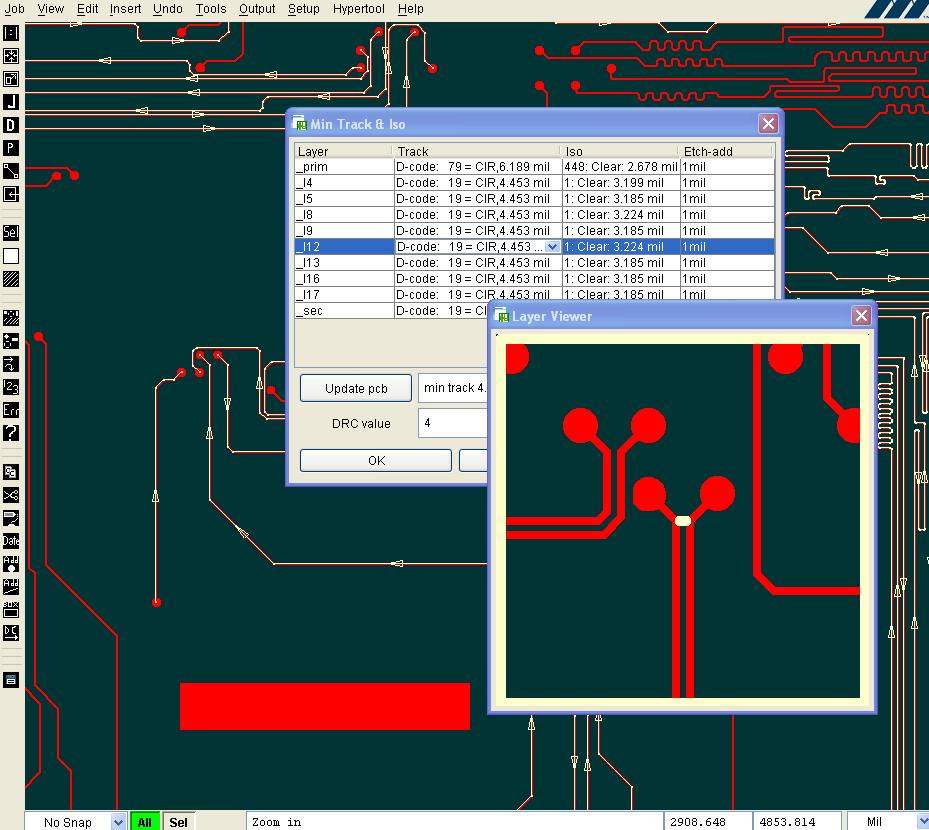Click the X coordinate 2908.648 readout
The image size is (929, 830).
pos(707,822)
